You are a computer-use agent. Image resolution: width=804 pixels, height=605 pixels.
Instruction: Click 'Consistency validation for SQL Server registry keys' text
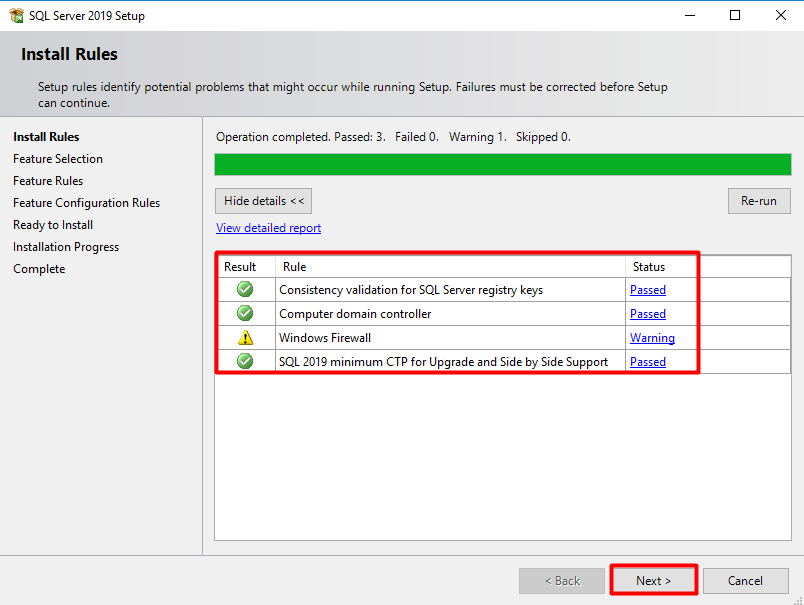[x=411, y=290]
